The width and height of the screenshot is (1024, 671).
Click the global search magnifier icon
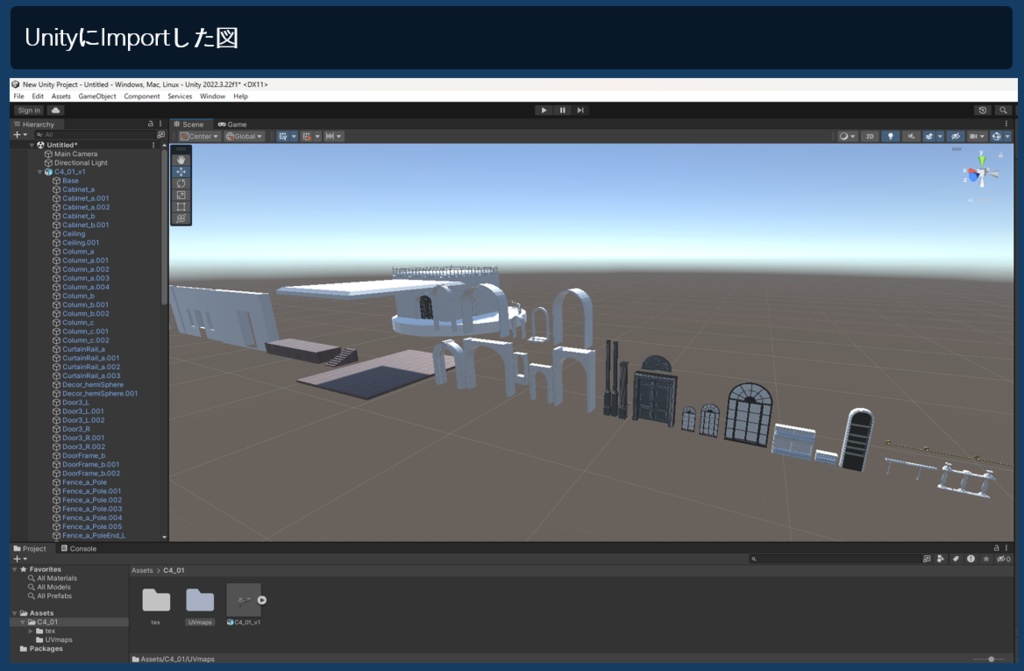click(1003, 110)
